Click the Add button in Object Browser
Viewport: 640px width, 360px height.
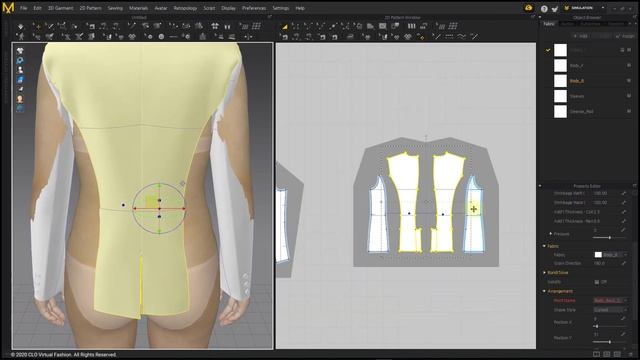click(x=580, y=36)
